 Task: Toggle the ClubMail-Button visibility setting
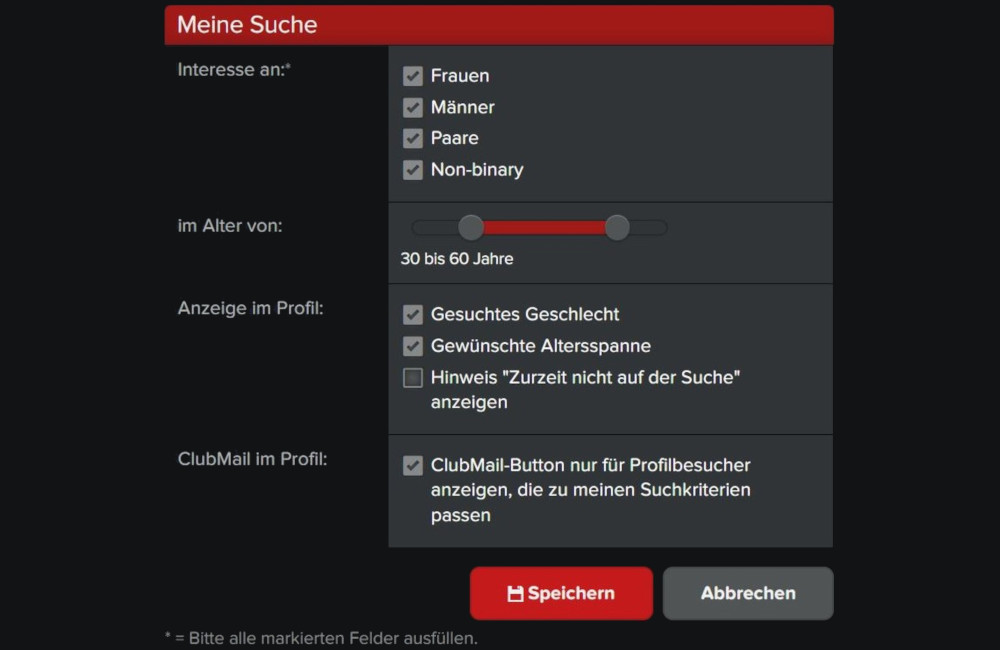[413, 465]
